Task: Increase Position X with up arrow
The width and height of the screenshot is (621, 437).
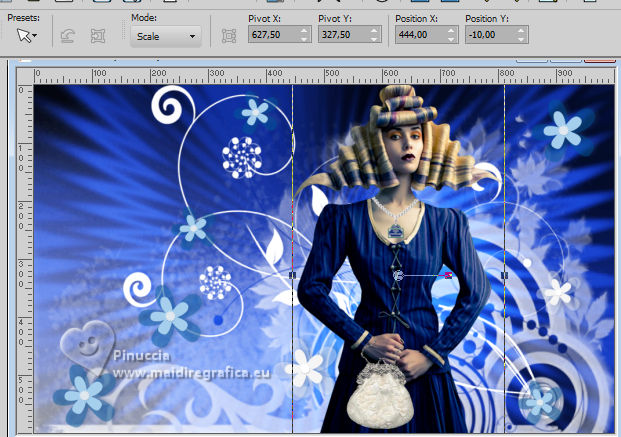Action: (x=451, y=31)
